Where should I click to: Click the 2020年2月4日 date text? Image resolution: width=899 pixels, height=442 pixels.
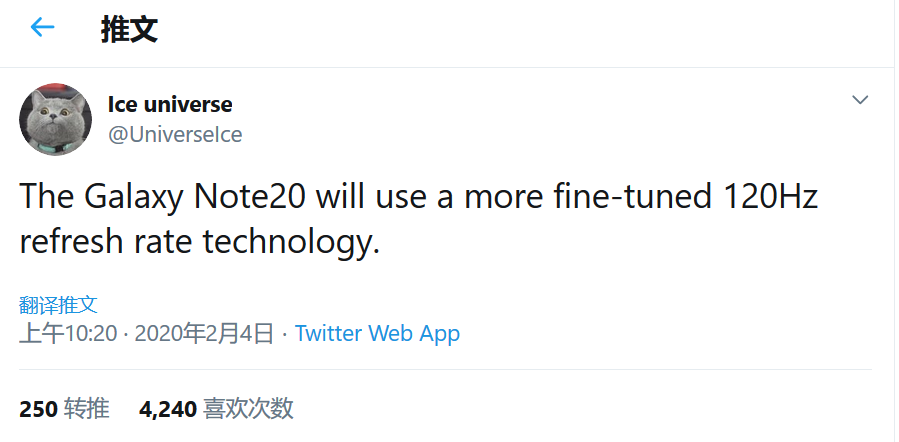click(x=204, y=333)
